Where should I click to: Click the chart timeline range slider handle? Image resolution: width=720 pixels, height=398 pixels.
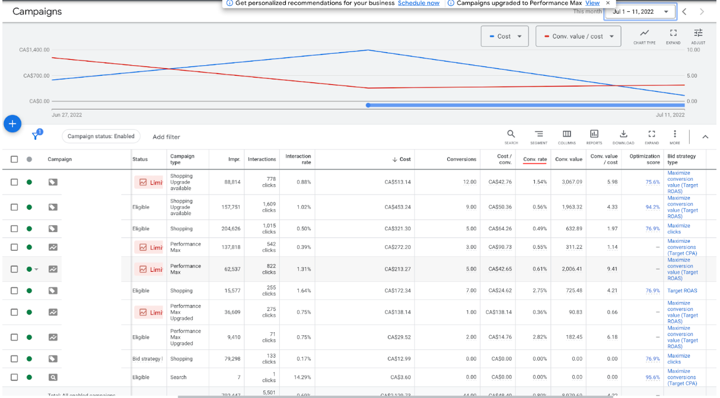(368, 105)
